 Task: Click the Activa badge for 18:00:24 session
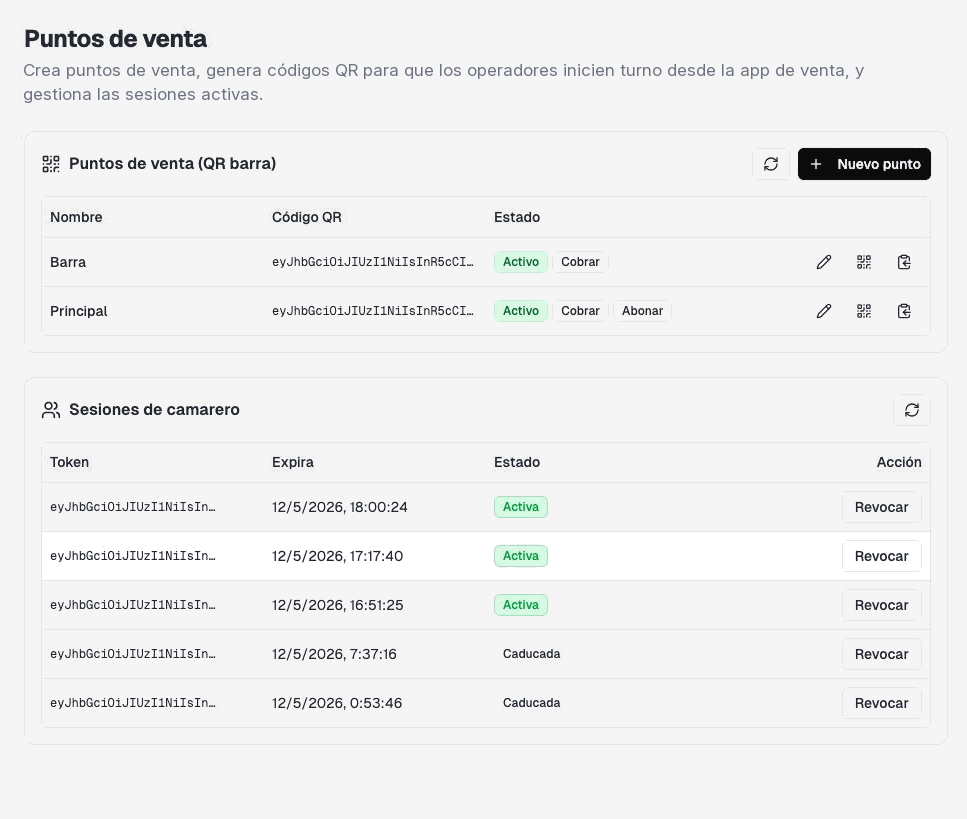(521, 507)
